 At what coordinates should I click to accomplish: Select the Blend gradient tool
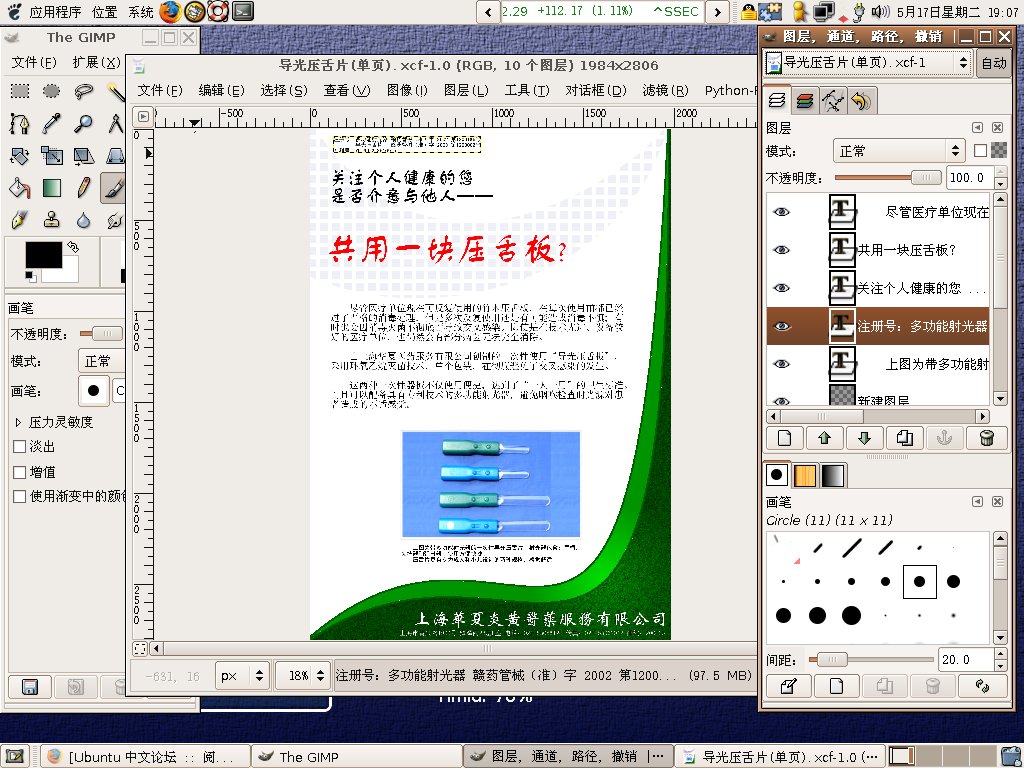tap(52, 188)
